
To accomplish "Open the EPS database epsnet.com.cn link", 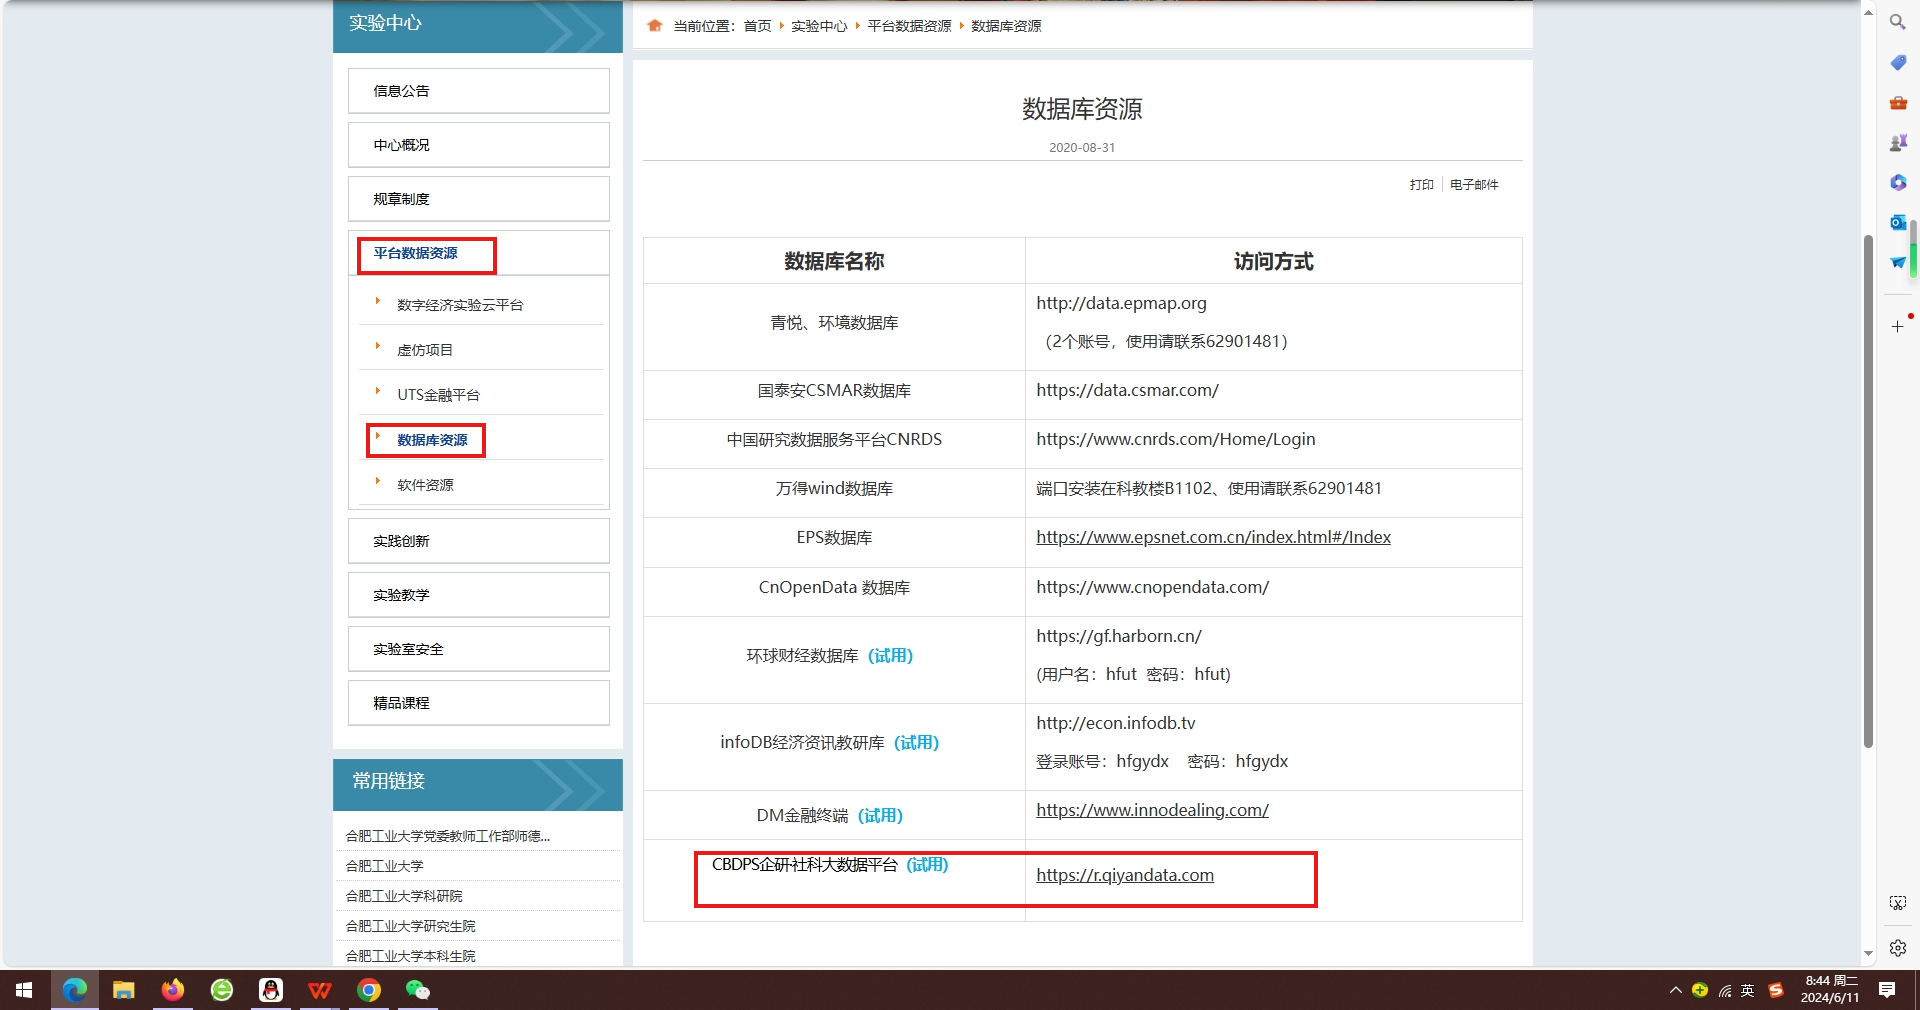I will (x=1213, y=538).
